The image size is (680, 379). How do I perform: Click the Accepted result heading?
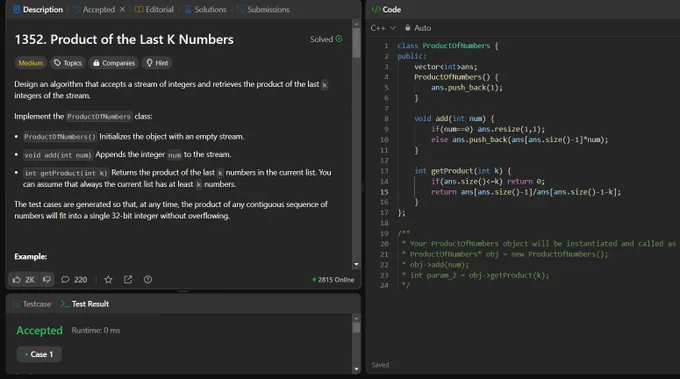[x=39, y=330]
